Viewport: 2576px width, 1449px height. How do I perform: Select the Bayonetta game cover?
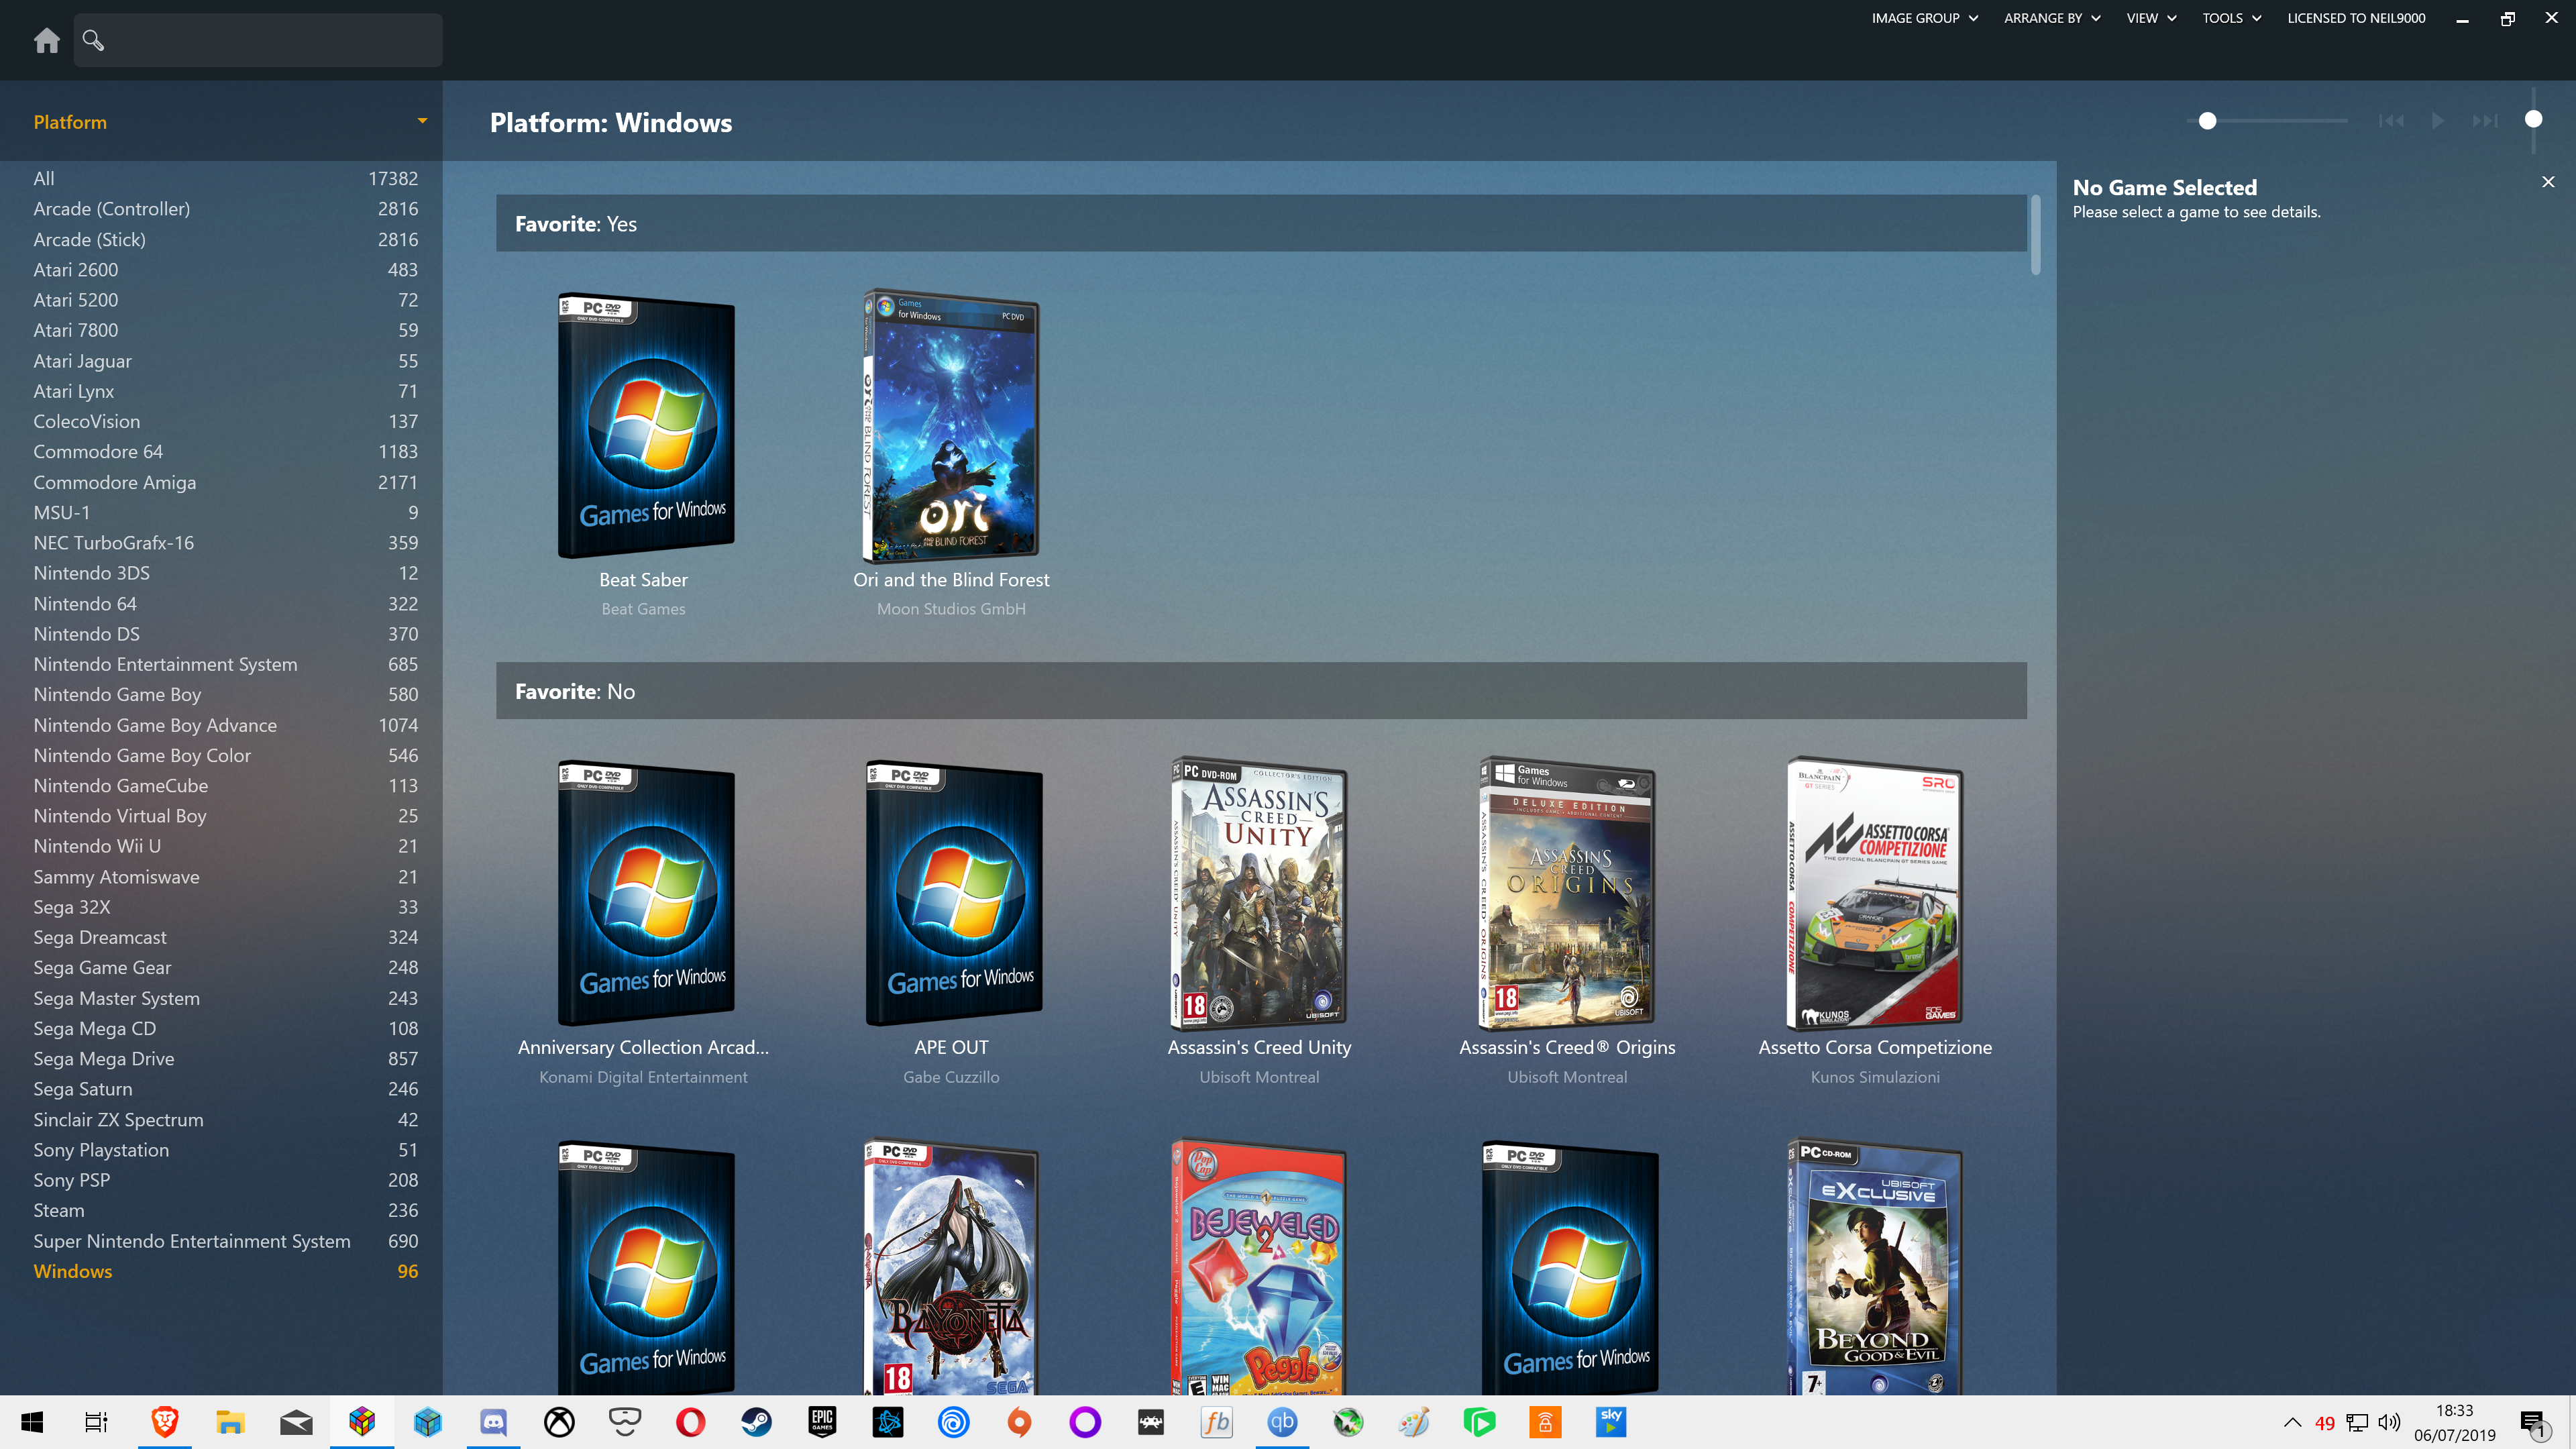[x=951, y=1266]
